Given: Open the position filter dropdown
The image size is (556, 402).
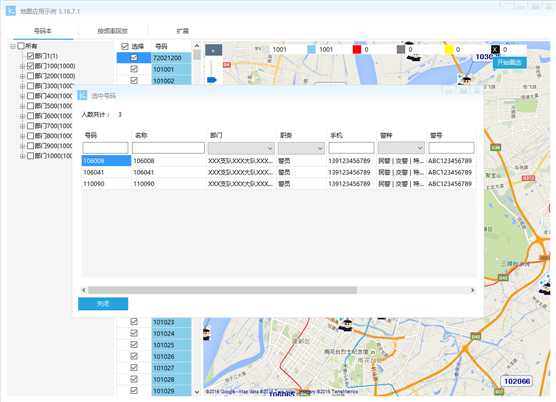Looking at the screenshot, I should pos(301,148).
